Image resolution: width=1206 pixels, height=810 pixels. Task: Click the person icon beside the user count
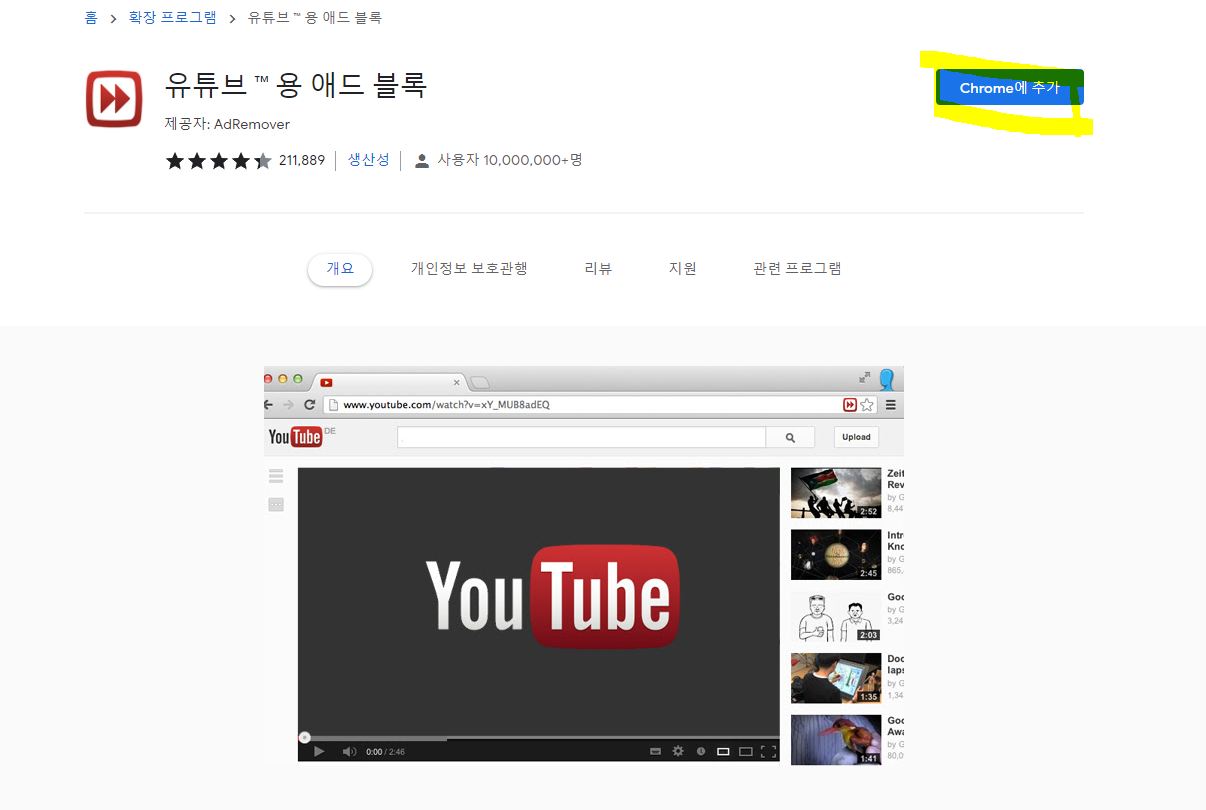pyautogui.click(x=422, y=160)
